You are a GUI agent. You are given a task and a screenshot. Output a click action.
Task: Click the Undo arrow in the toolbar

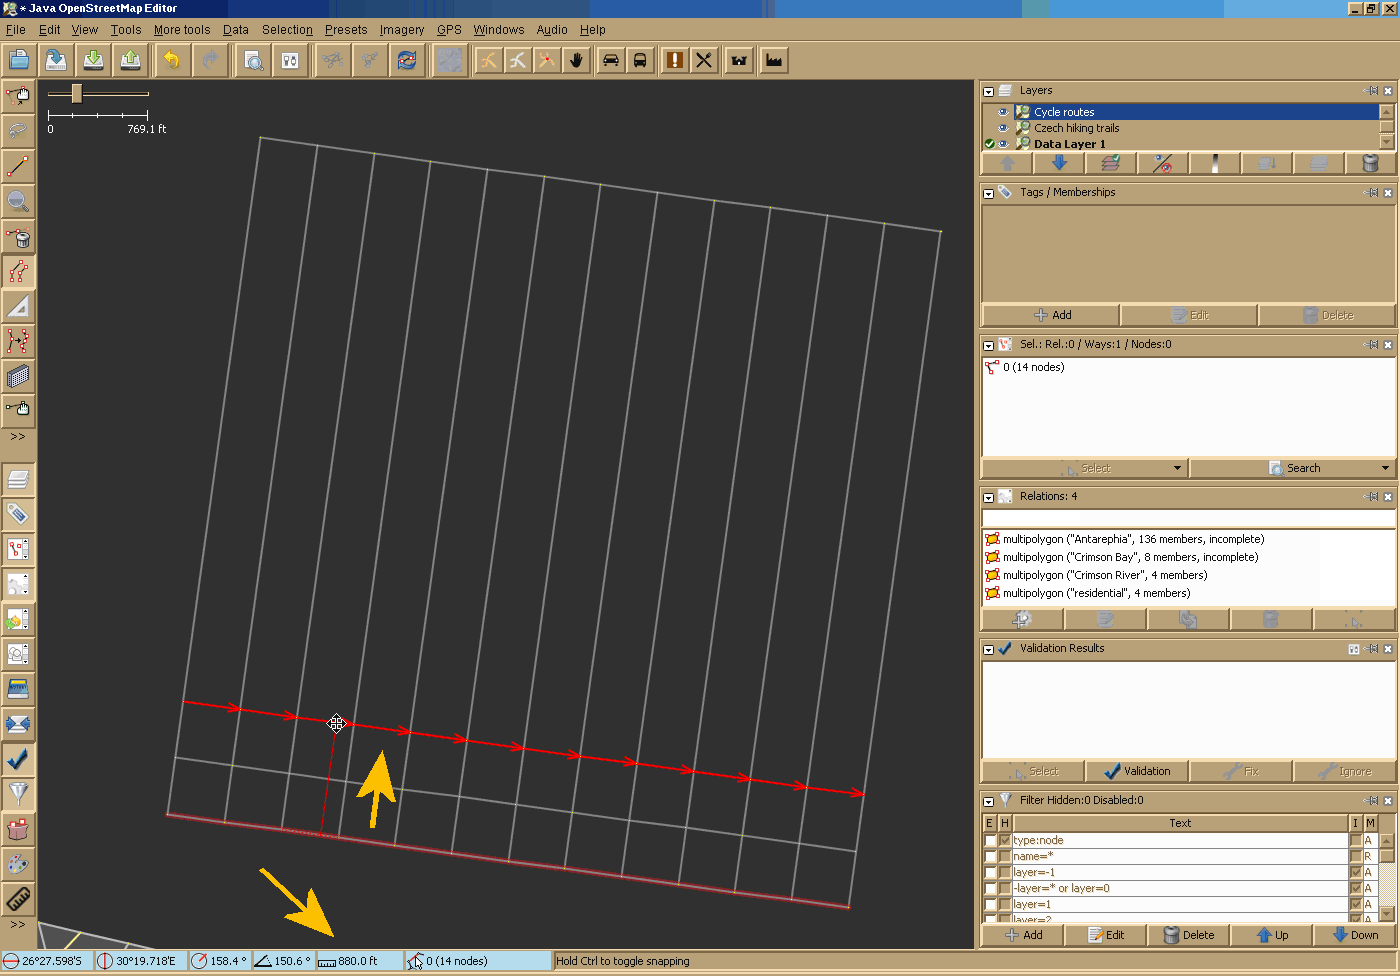(172, 61)
